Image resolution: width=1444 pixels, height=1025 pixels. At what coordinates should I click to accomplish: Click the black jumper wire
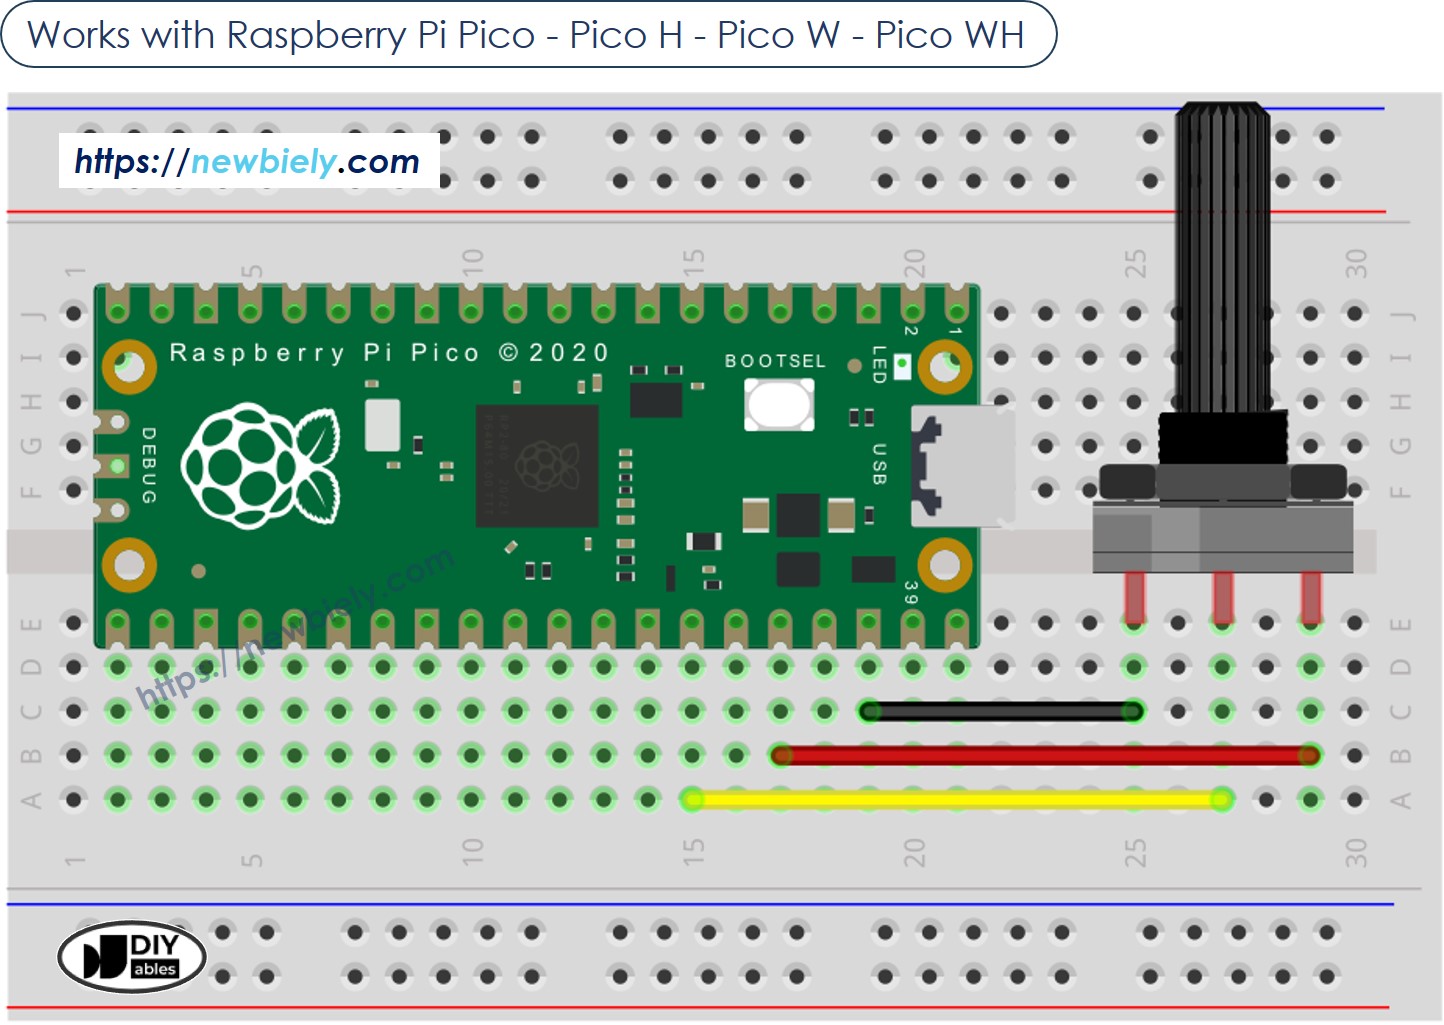tap(1001, 711)
